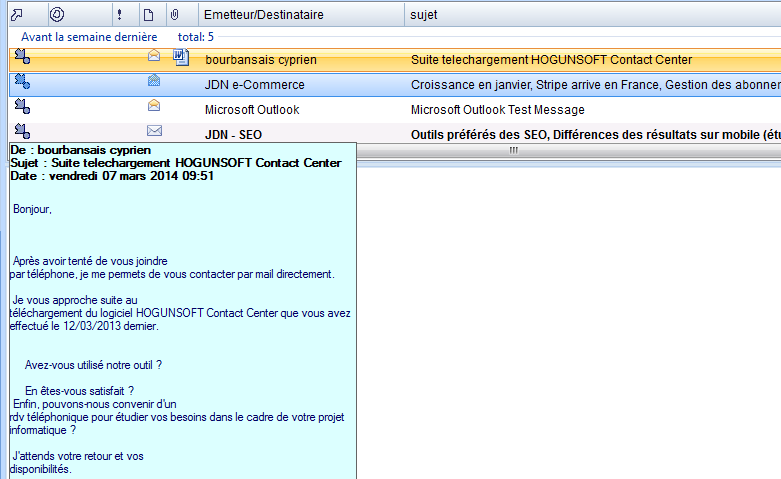The image size is (781, 479).
Task: Click Emetteur/Destinataire column header
Action: [x=263, y=15]
